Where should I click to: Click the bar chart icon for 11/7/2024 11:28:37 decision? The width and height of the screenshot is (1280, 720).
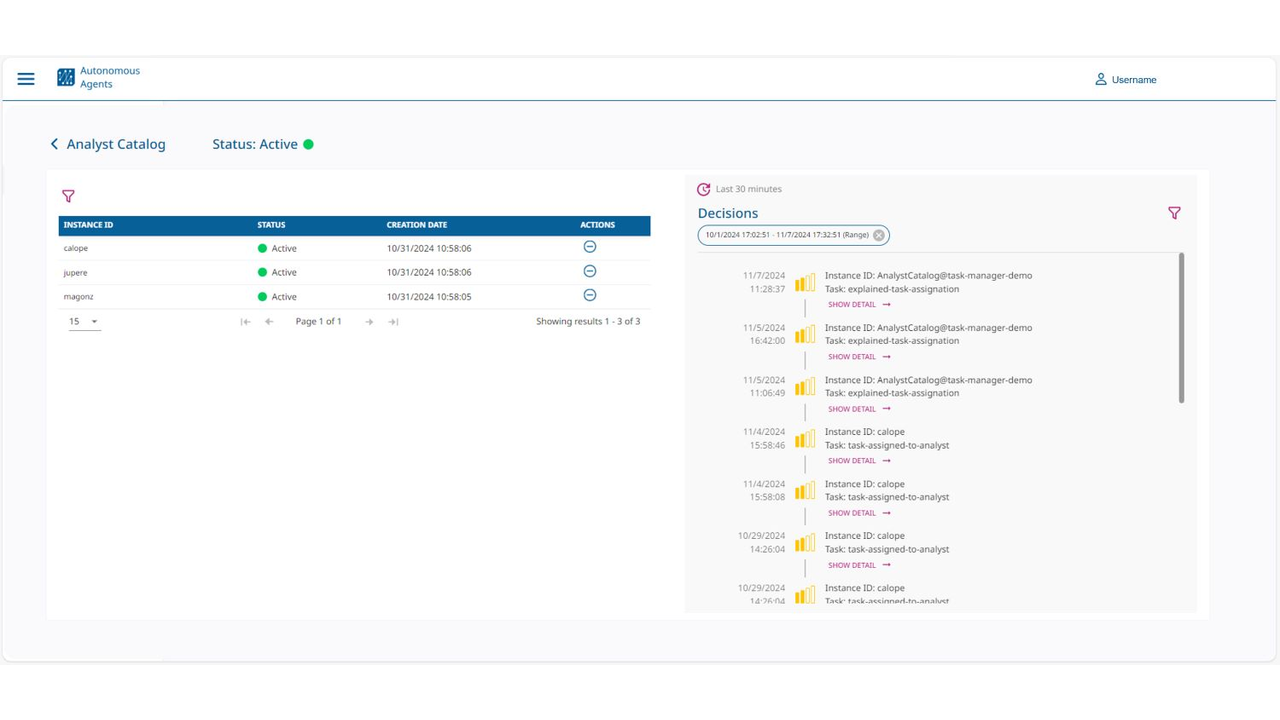click(x=805, y=283)
